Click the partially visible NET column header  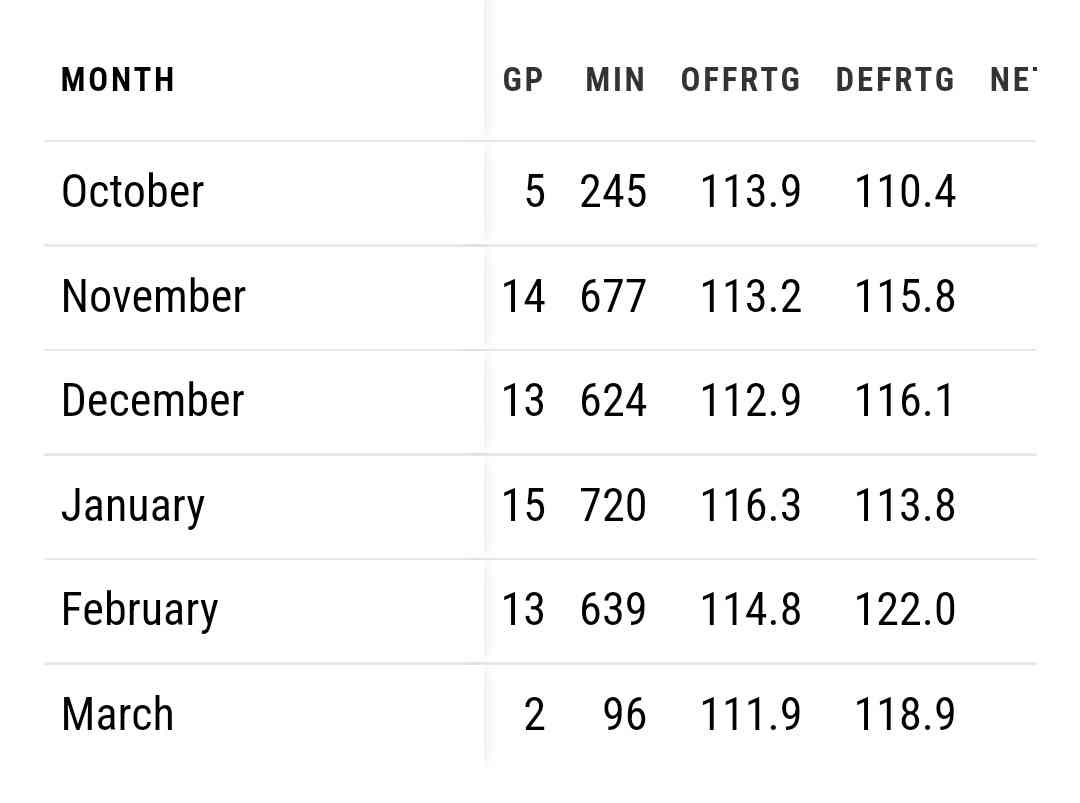pos(1012,80)
